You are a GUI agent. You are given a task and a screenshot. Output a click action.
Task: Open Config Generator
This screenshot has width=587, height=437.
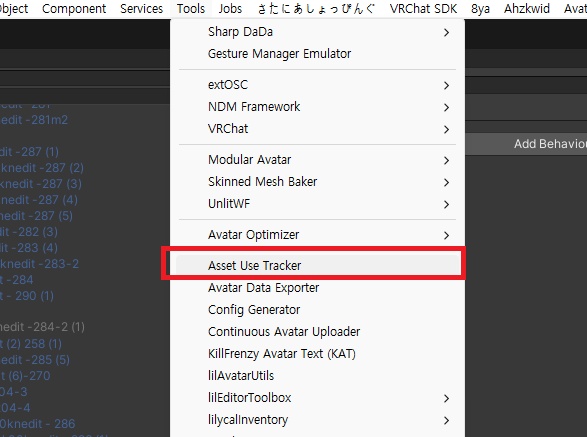point(317,310)
